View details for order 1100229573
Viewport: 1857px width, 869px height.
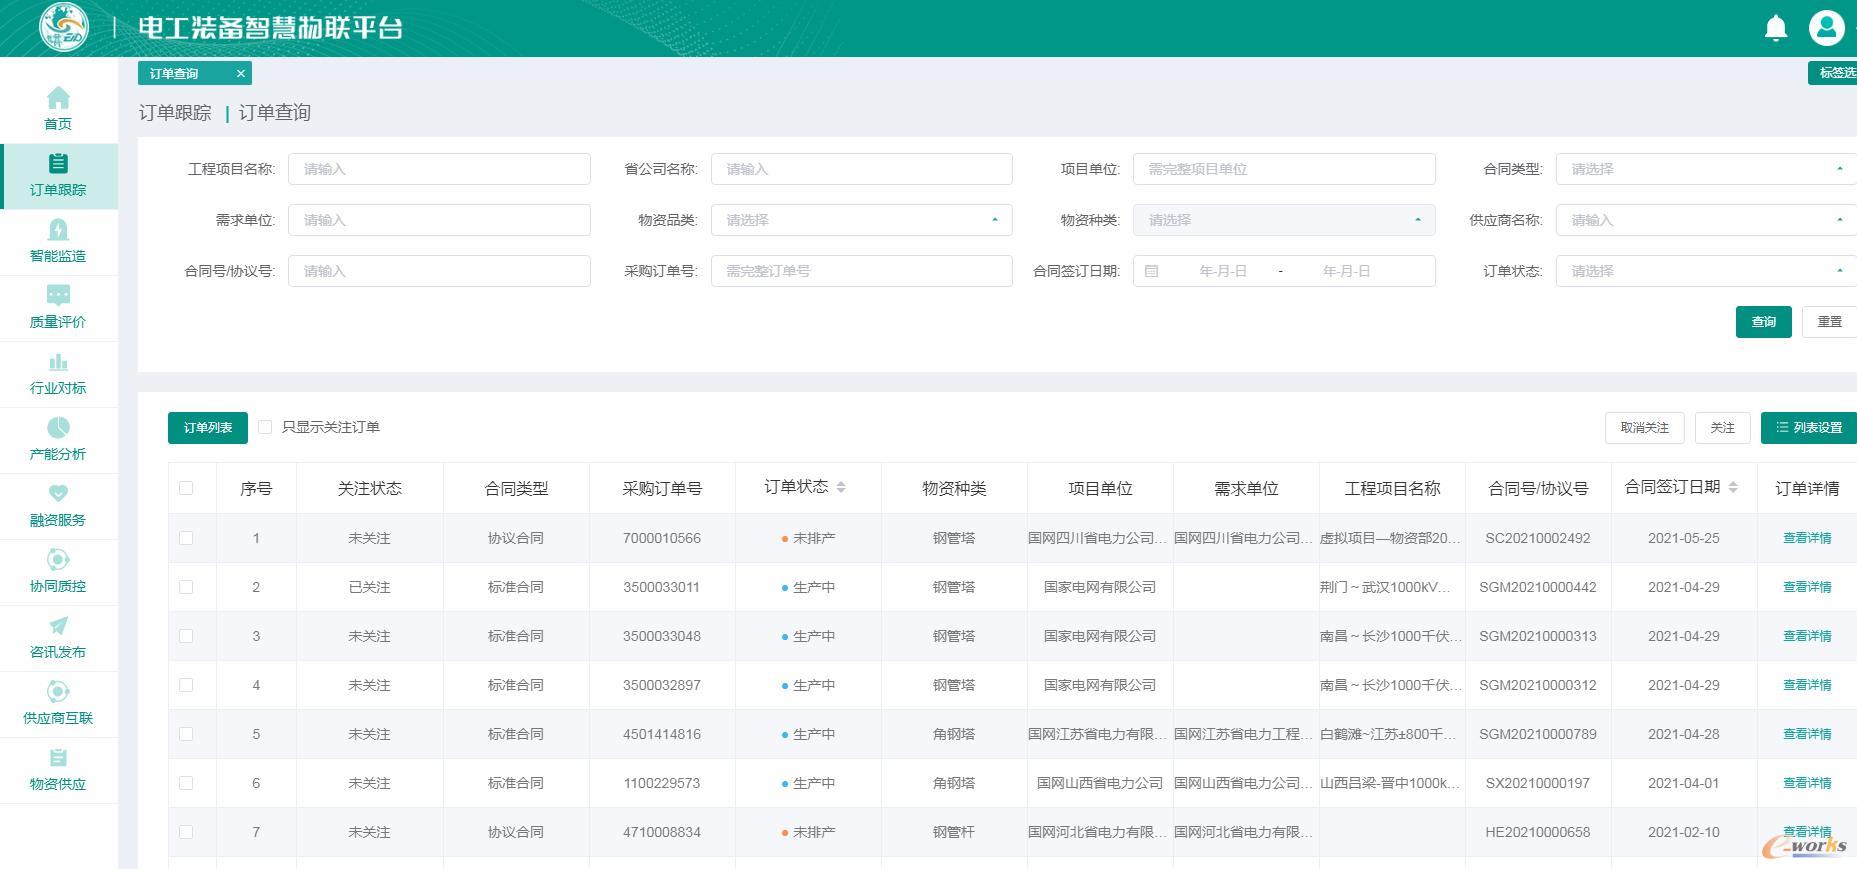(x=1807, y=783)
